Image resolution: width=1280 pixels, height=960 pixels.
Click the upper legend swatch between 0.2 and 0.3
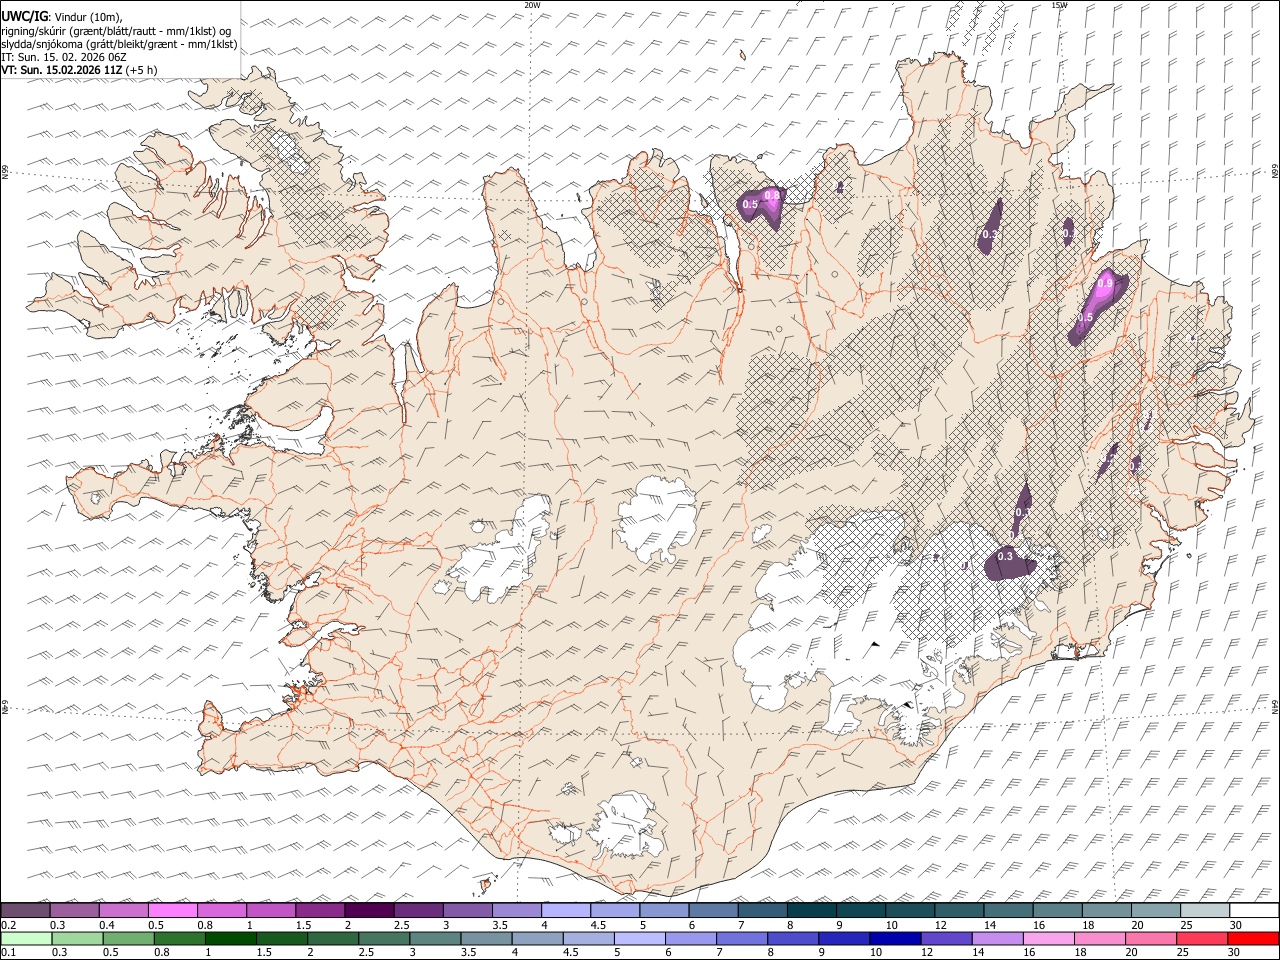(25, 910)
